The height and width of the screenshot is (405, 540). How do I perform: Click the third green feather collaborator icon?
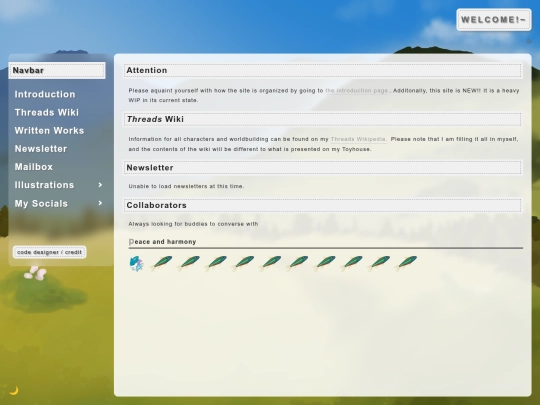pos(217,263)
